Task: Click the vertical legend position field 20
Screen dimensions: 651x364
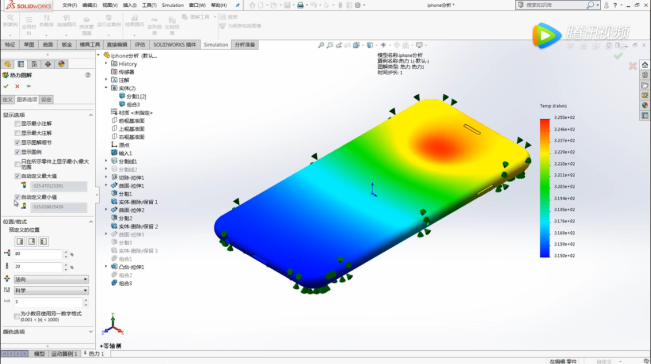Action: [38, 266]
